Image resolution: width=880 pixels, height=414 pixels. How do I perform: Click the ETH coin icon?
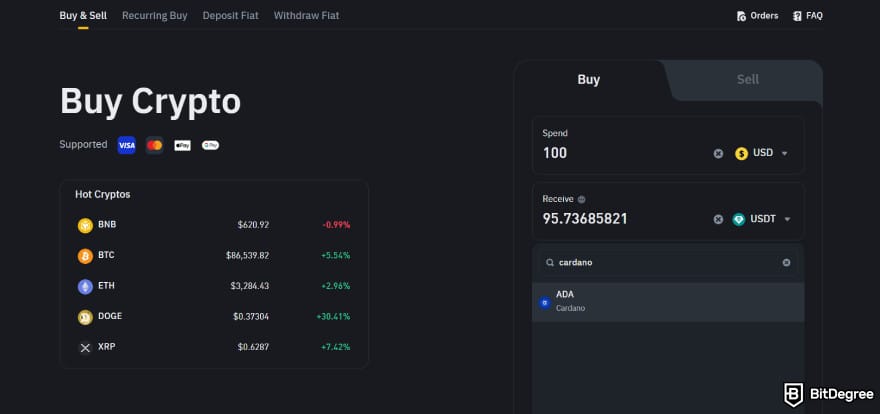point(85,287)
